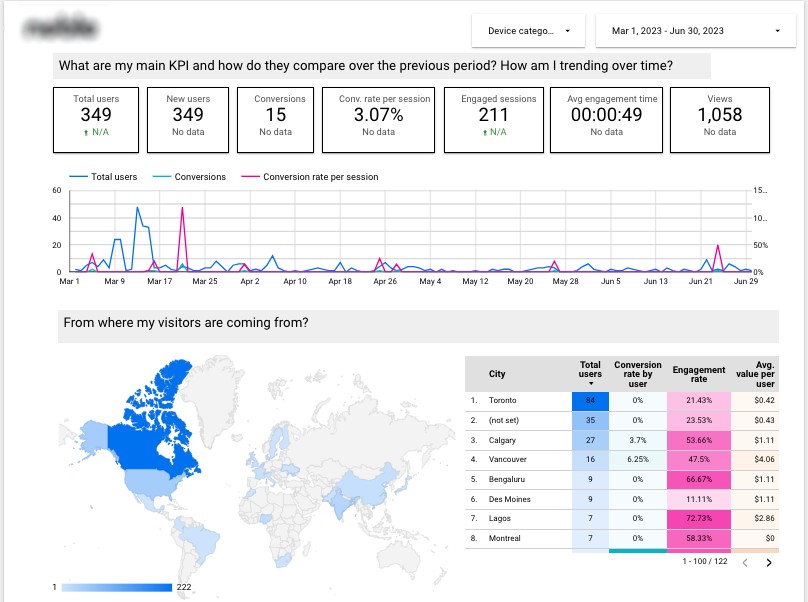Go to next page of city table
The width and height of the screenshot is (808, 602).
coord(769,563)
